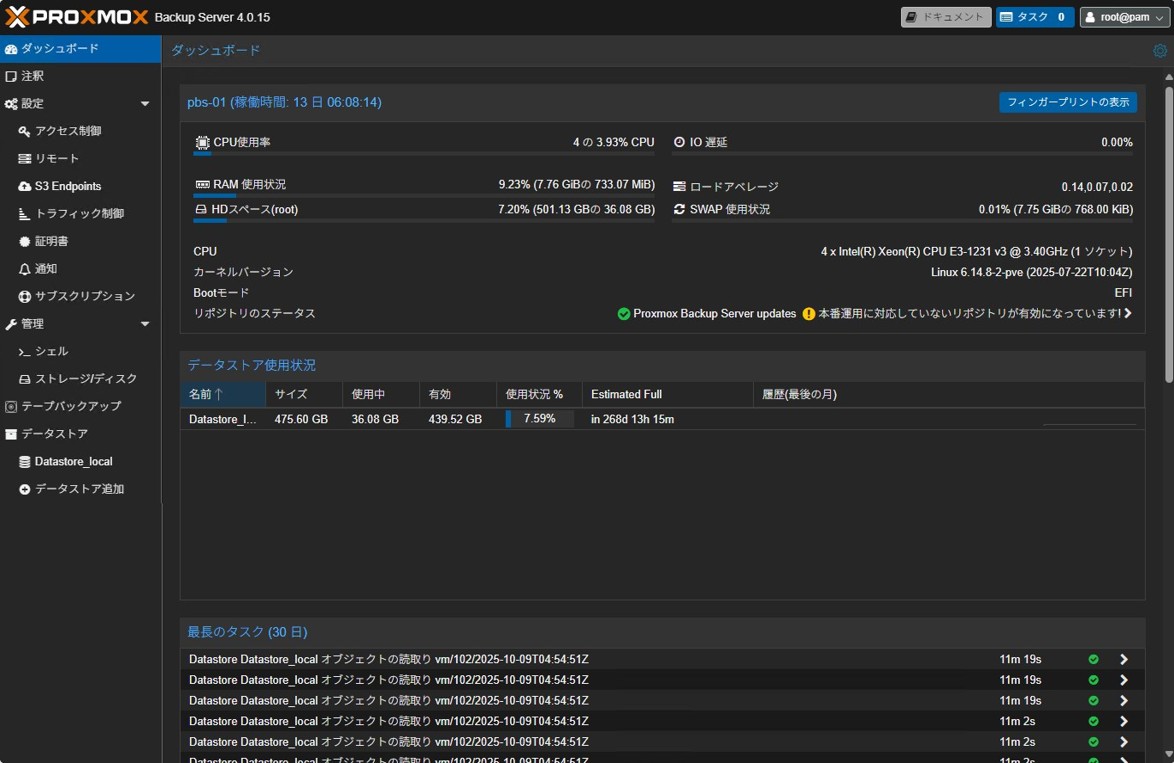Click the 証明書 certificate icon in the sidebar
This screenshot has height=763, width=1174.
coord(25,241)
